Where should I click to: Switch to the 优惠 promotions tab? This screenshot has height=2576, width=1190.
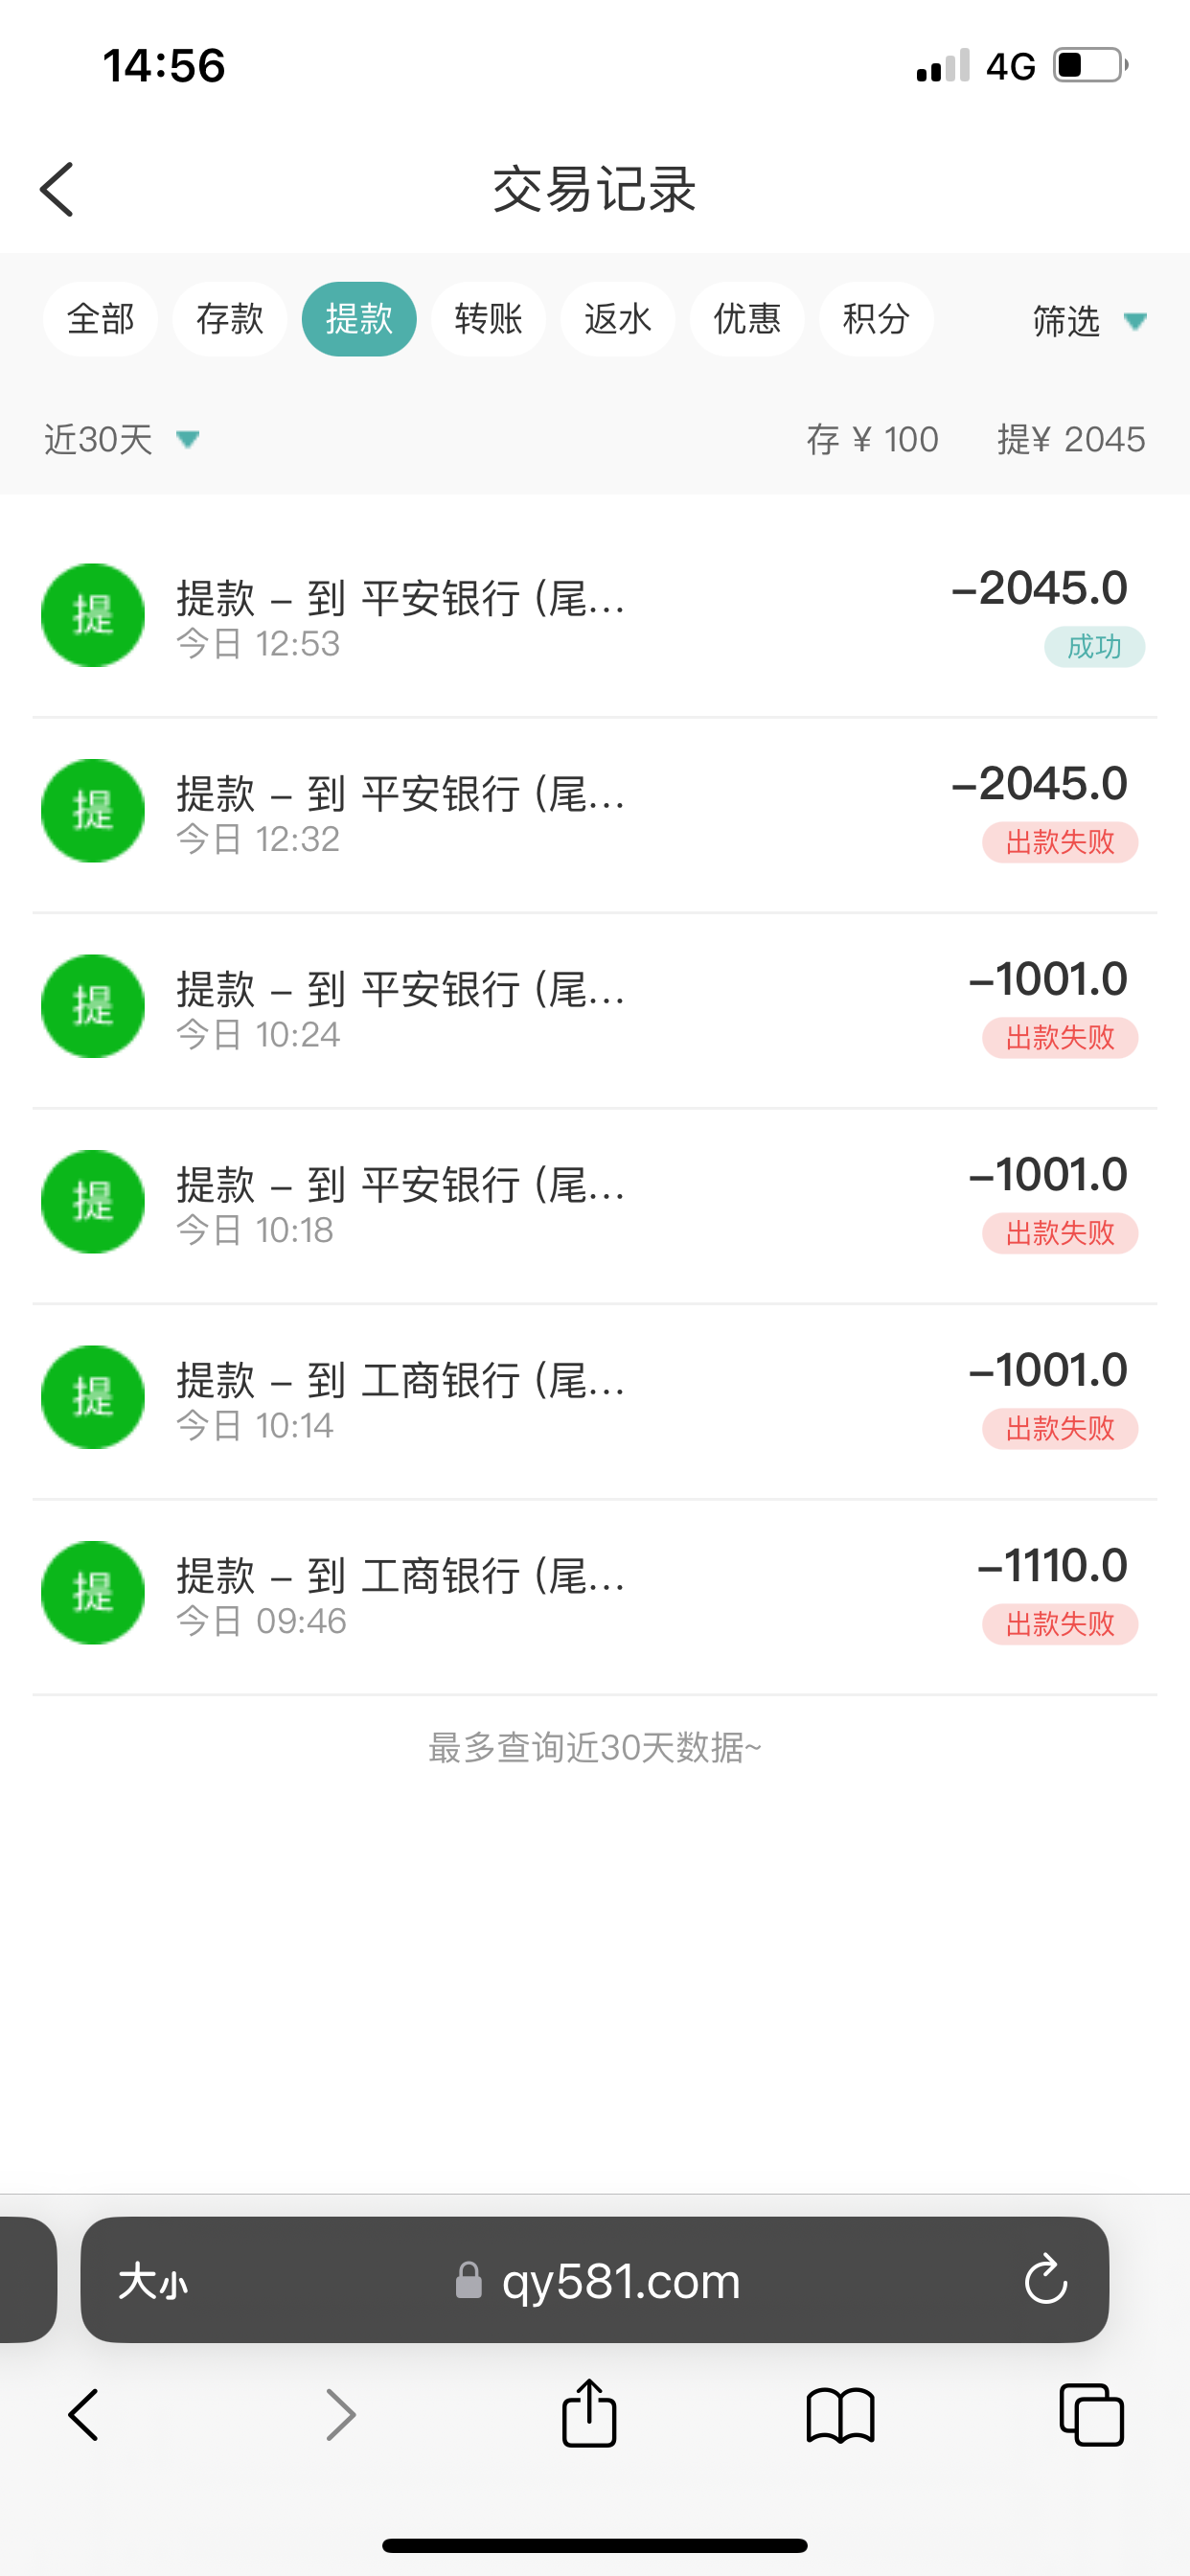(746, 319)
